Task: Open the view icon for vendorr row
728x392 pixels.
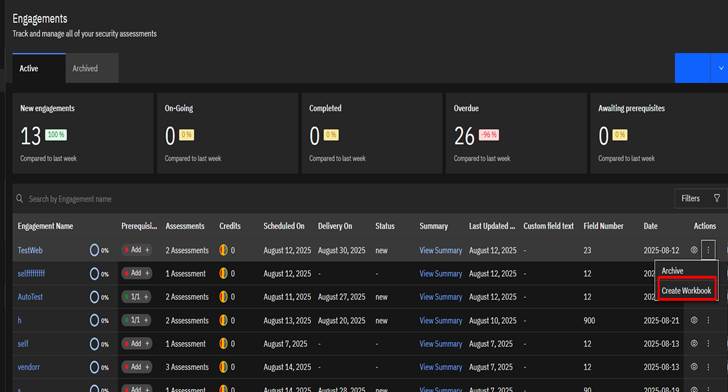Action: pos(694,366)
